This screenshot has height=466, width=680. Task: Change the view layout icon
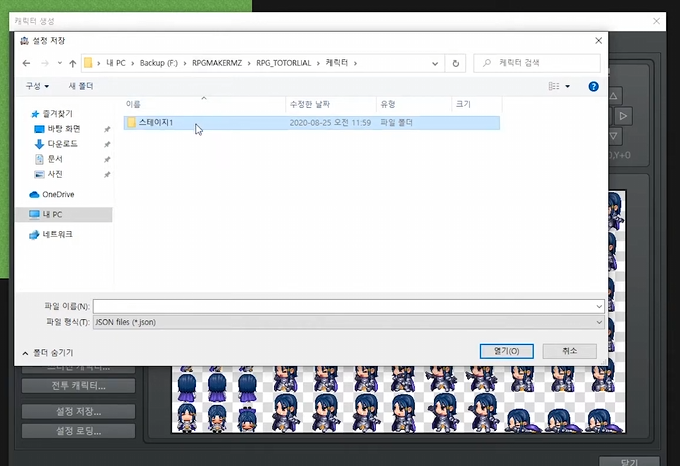click(554, 86)
